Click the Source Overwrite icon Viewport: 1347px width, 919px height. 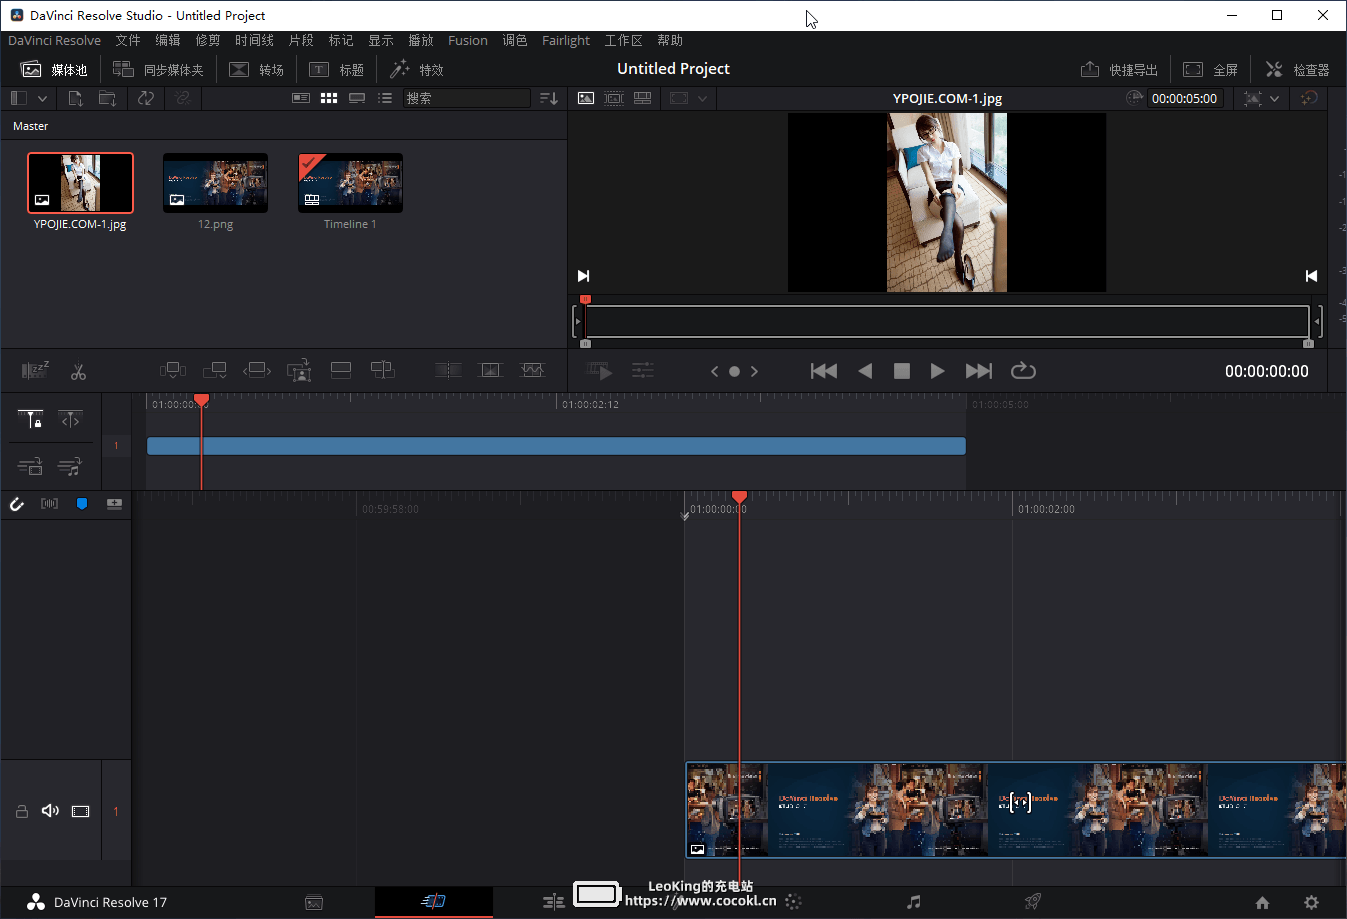383,371
